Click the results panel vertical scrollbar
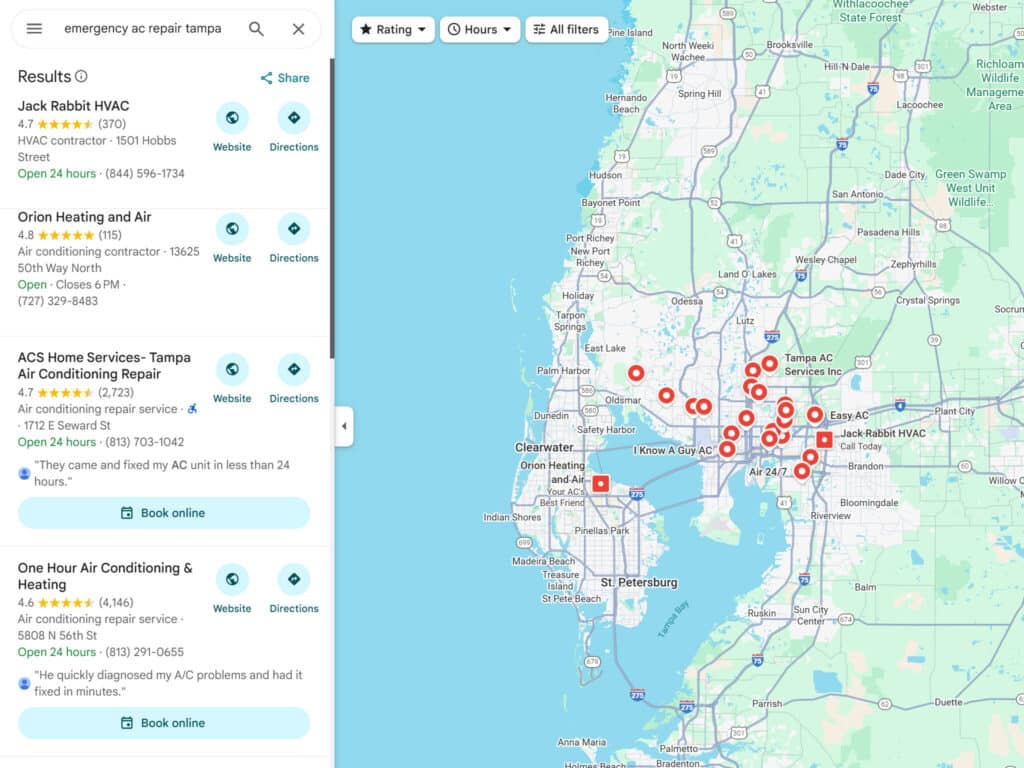 (332, 200)
